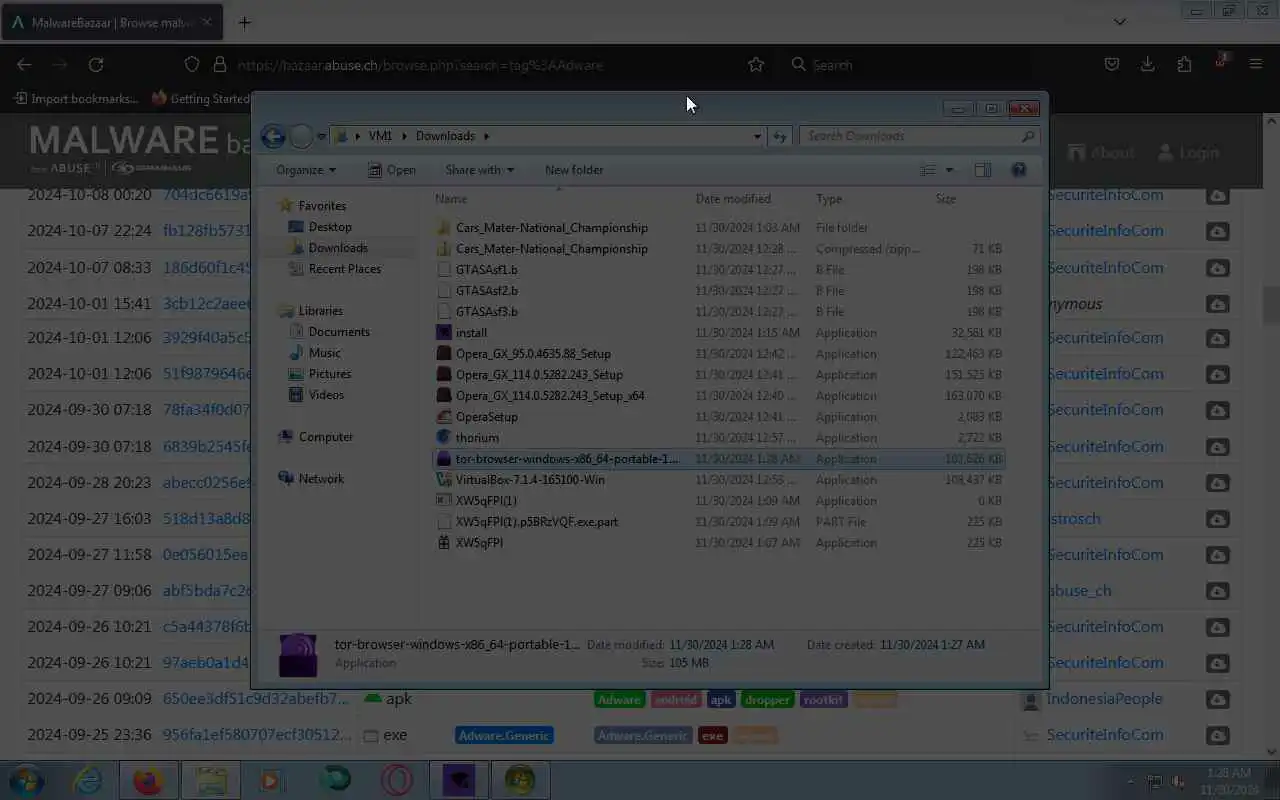
Task: Click the Firefox tracking protection shield icon
Action: pos(192,65)
